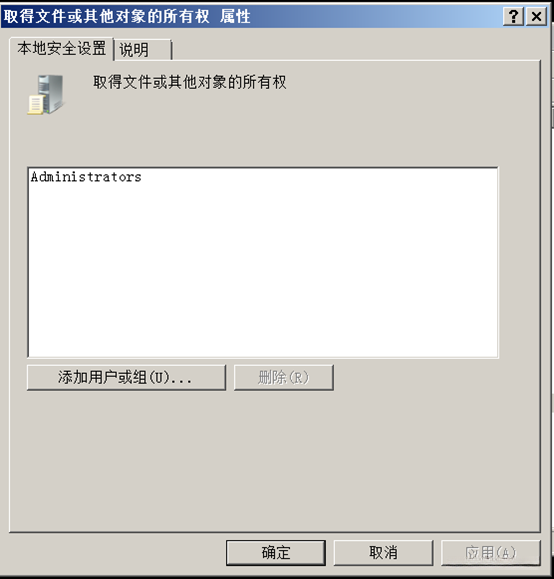This screenshot has height=579, width=554.
Task: Click the server policy icon
Action: (46, 95)
